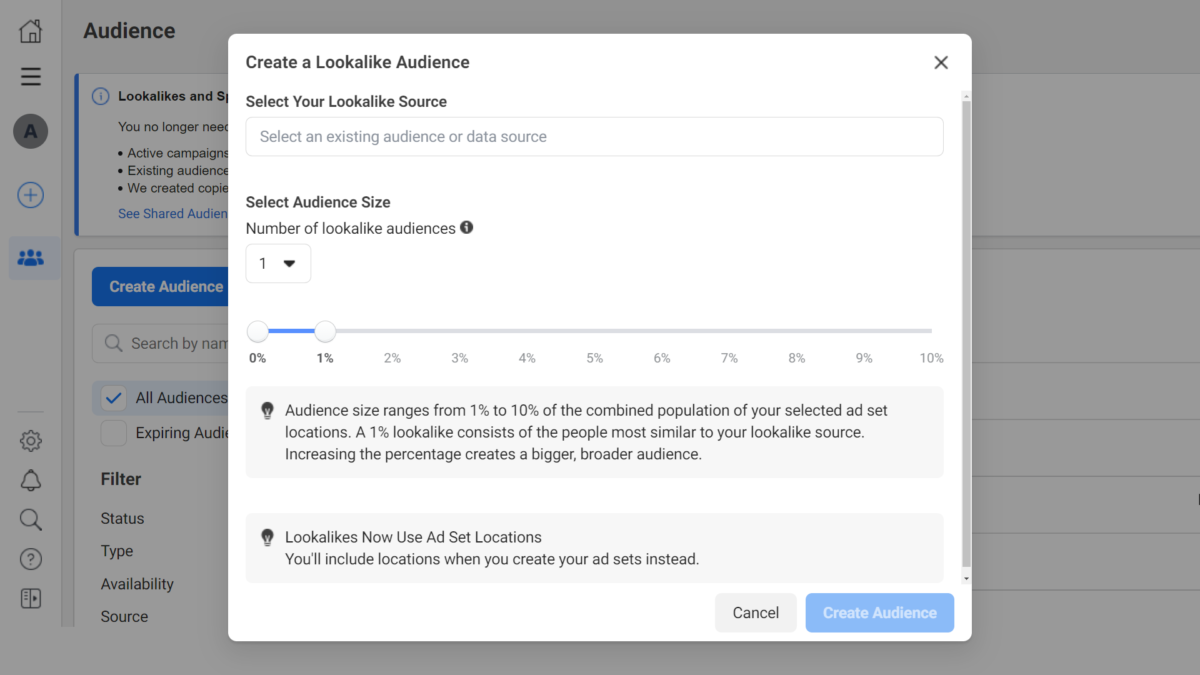Open the Ads Reporting icon at sidebar bottom
Image resolution: width=1200 pixels, height=675 pixels.
coord(29,597)
